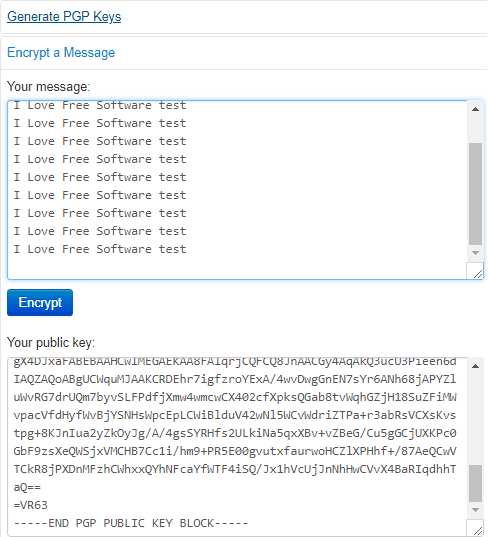489x537 pixels.
Task: Click the key line starting with tpg+8KJnIua2
Action: click(235, 433)
